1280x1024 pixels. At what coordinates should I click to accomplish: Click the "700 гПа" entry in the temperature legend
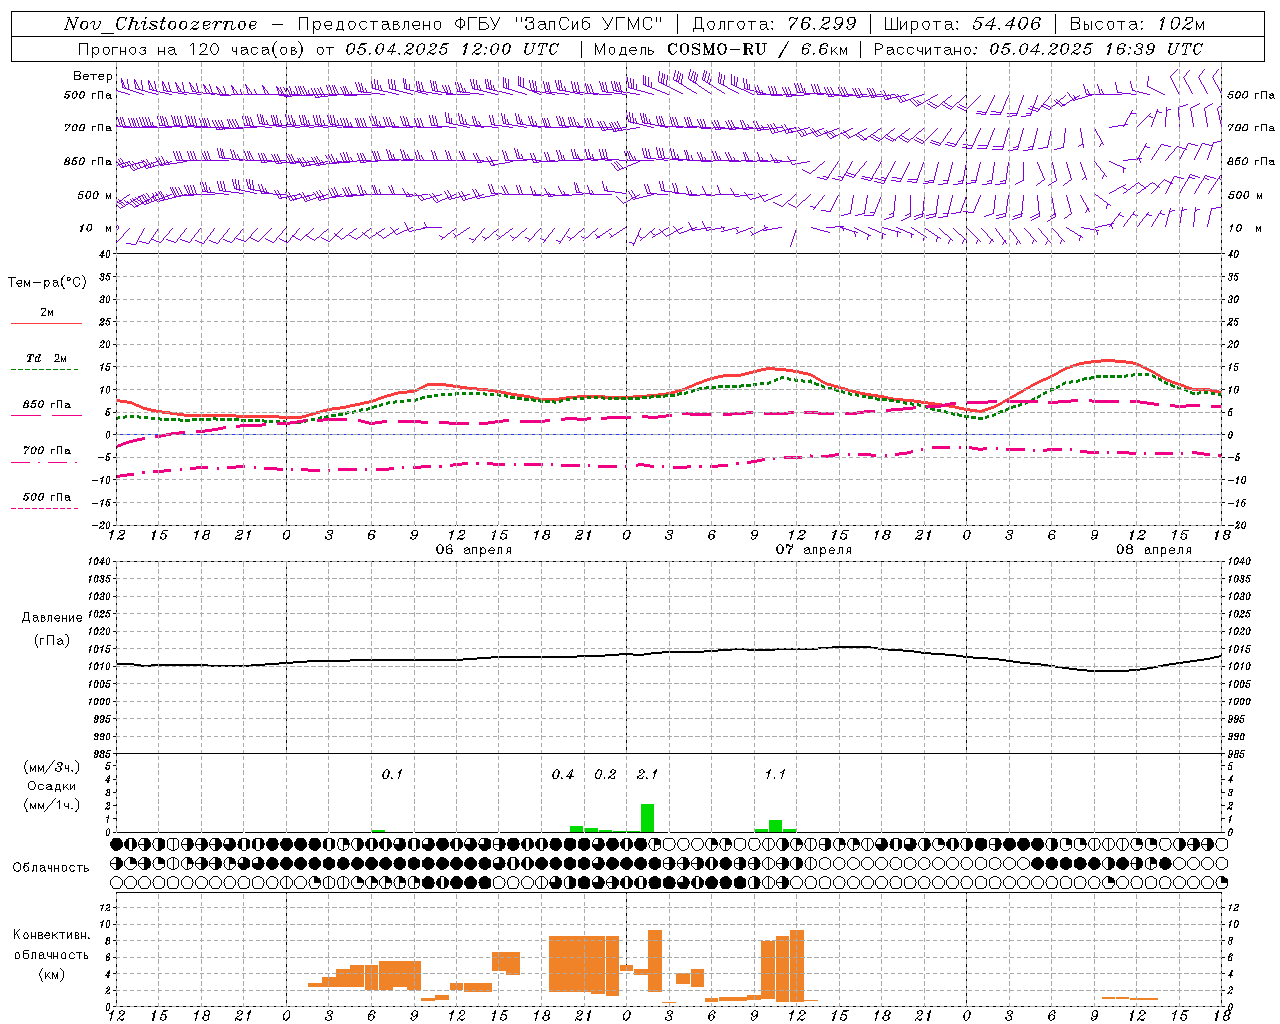pos(47,451)
